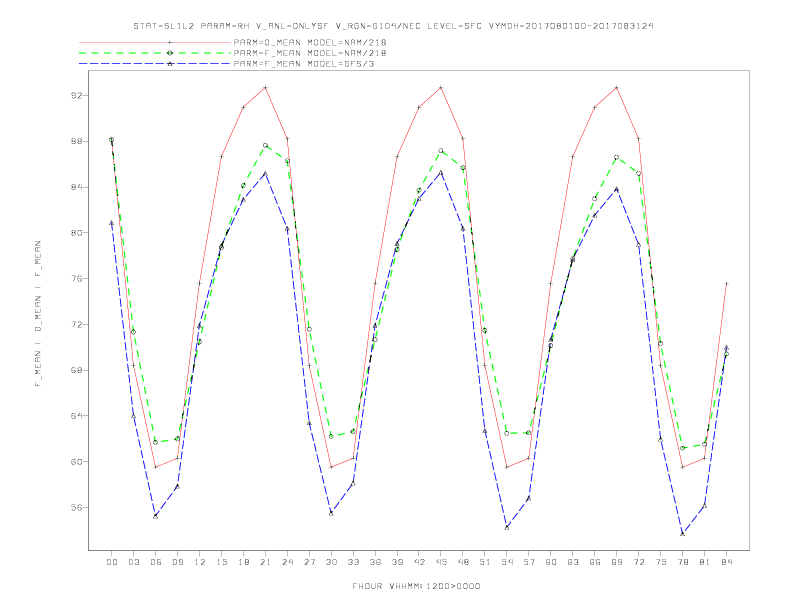Click x-axis tick label 51
The width and height of the screenshot is (792, 612).
(x=485, y=562)
